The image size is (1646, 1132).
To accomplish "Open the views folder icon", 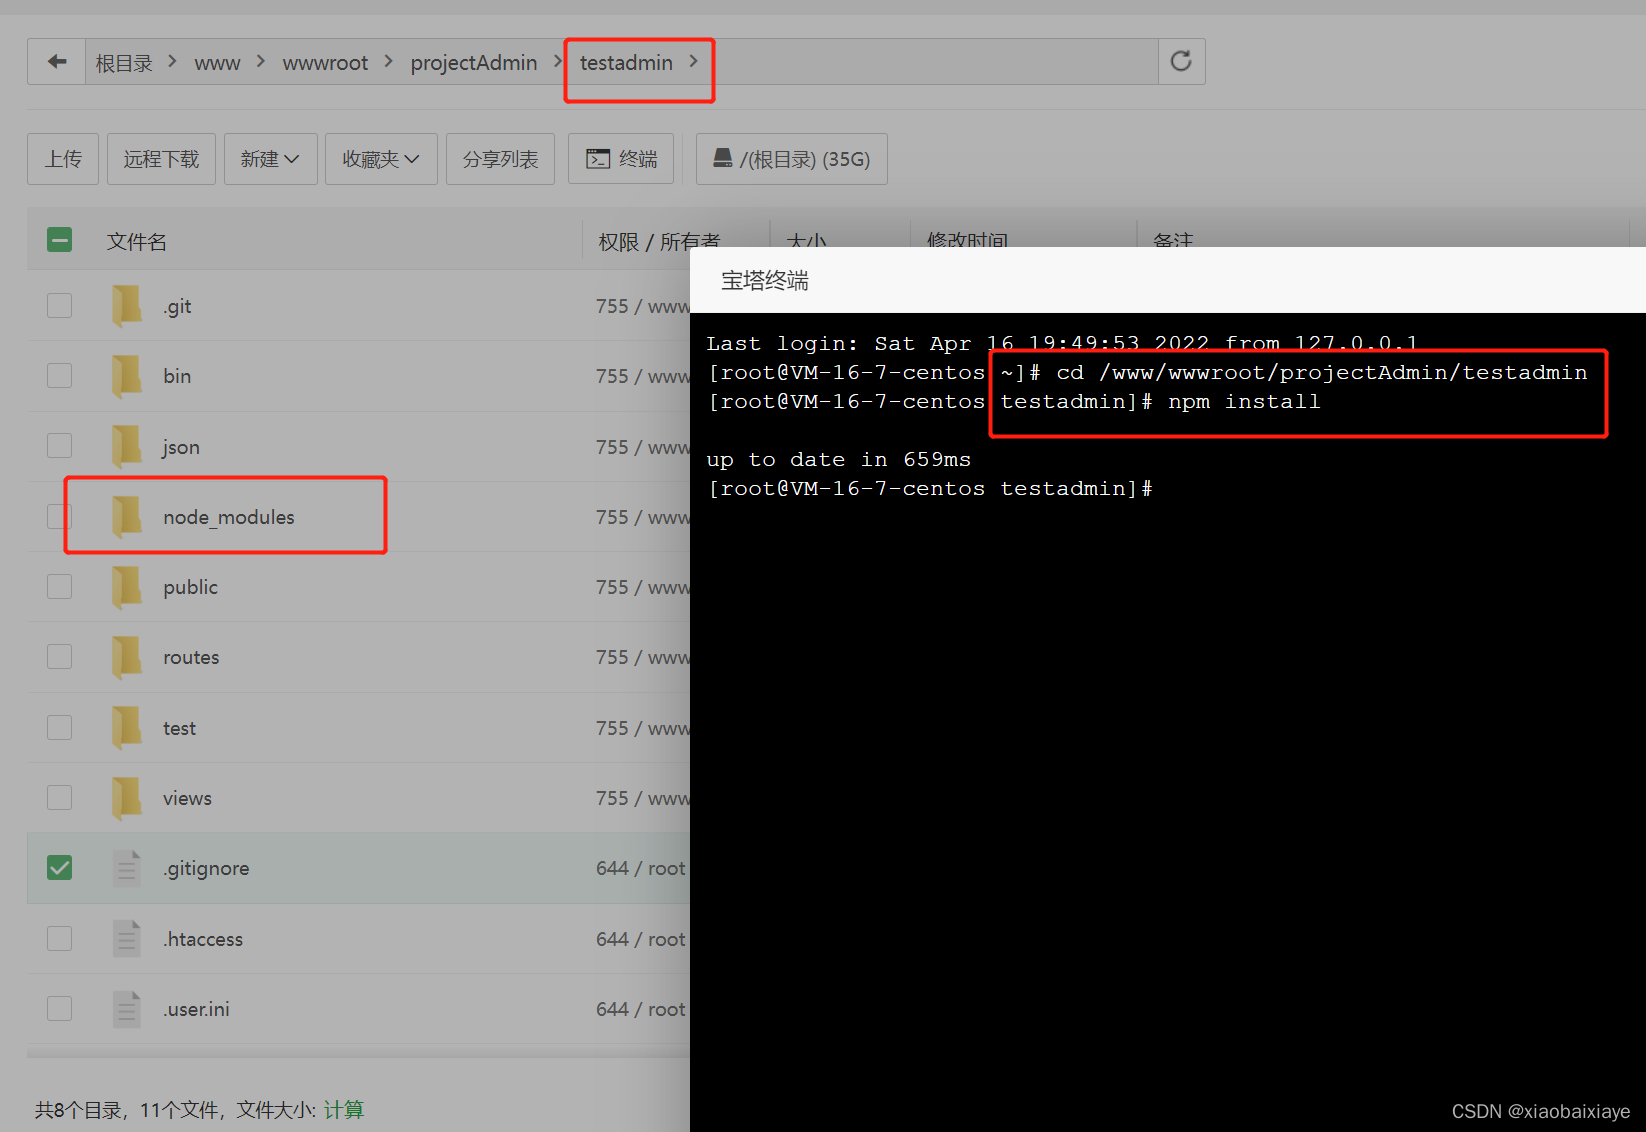I will click(x=127, y=798).
